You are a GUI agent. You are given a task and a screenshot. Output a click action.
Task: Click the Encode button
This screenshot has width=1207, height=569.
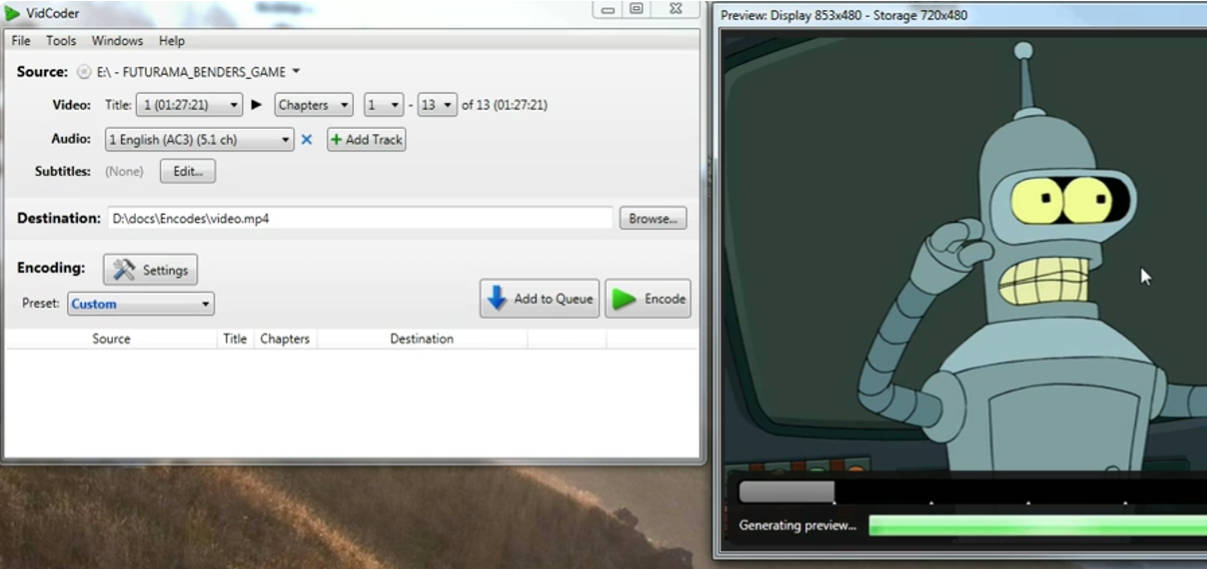[x=648, y=299]
